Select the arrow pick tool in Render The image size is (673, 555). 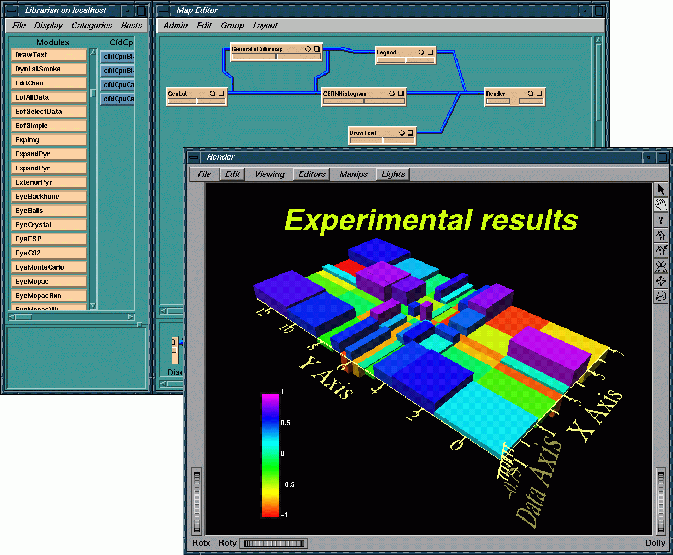point(660,189)
